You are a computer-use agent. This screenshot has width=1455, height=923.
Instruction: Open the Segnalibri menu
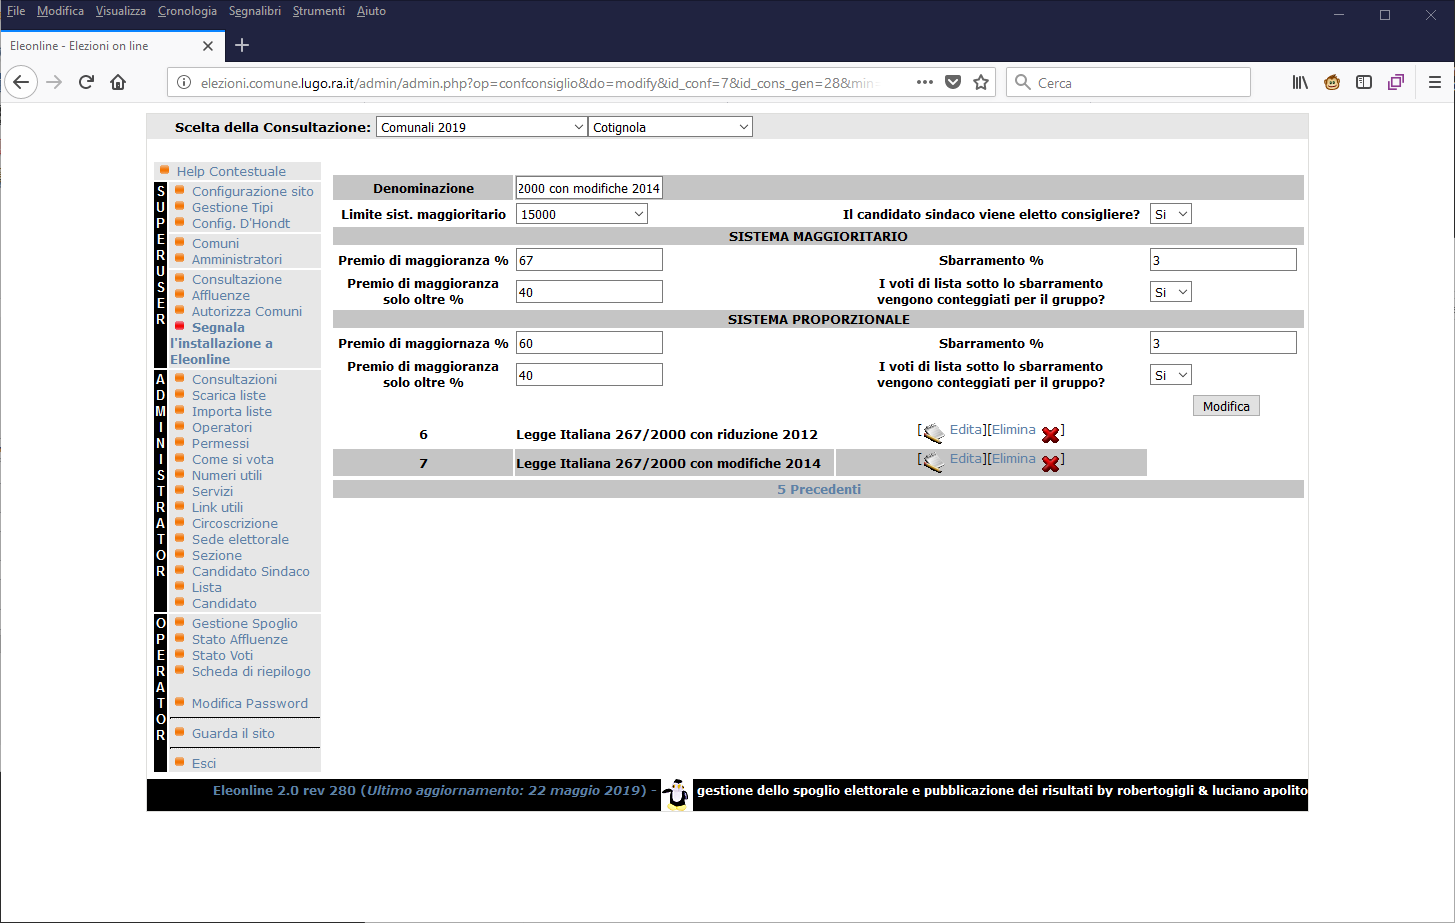coord(254,11)
